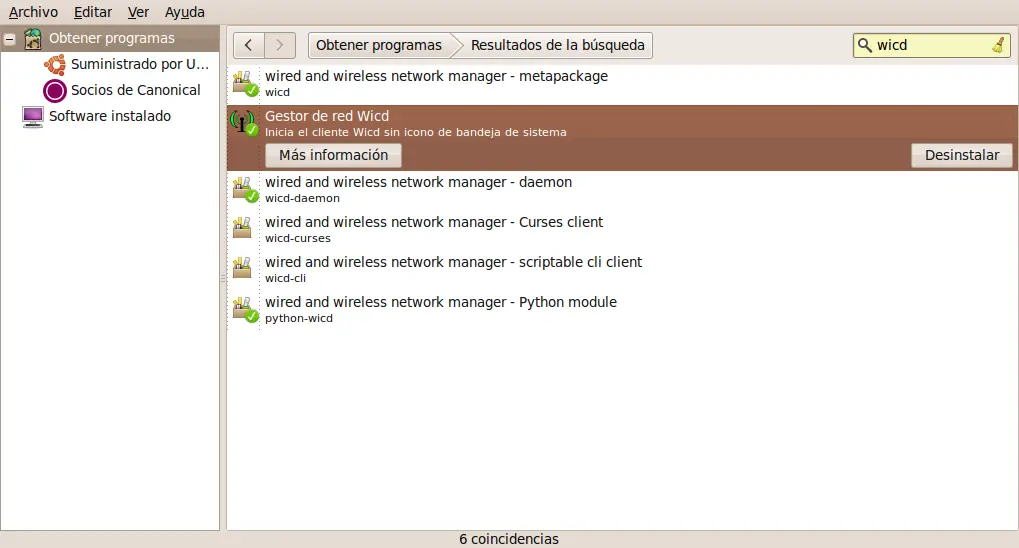Clear the search with the broom icon
The height and width of the screenshot is (548, 1019).
(x=998, y=45)
